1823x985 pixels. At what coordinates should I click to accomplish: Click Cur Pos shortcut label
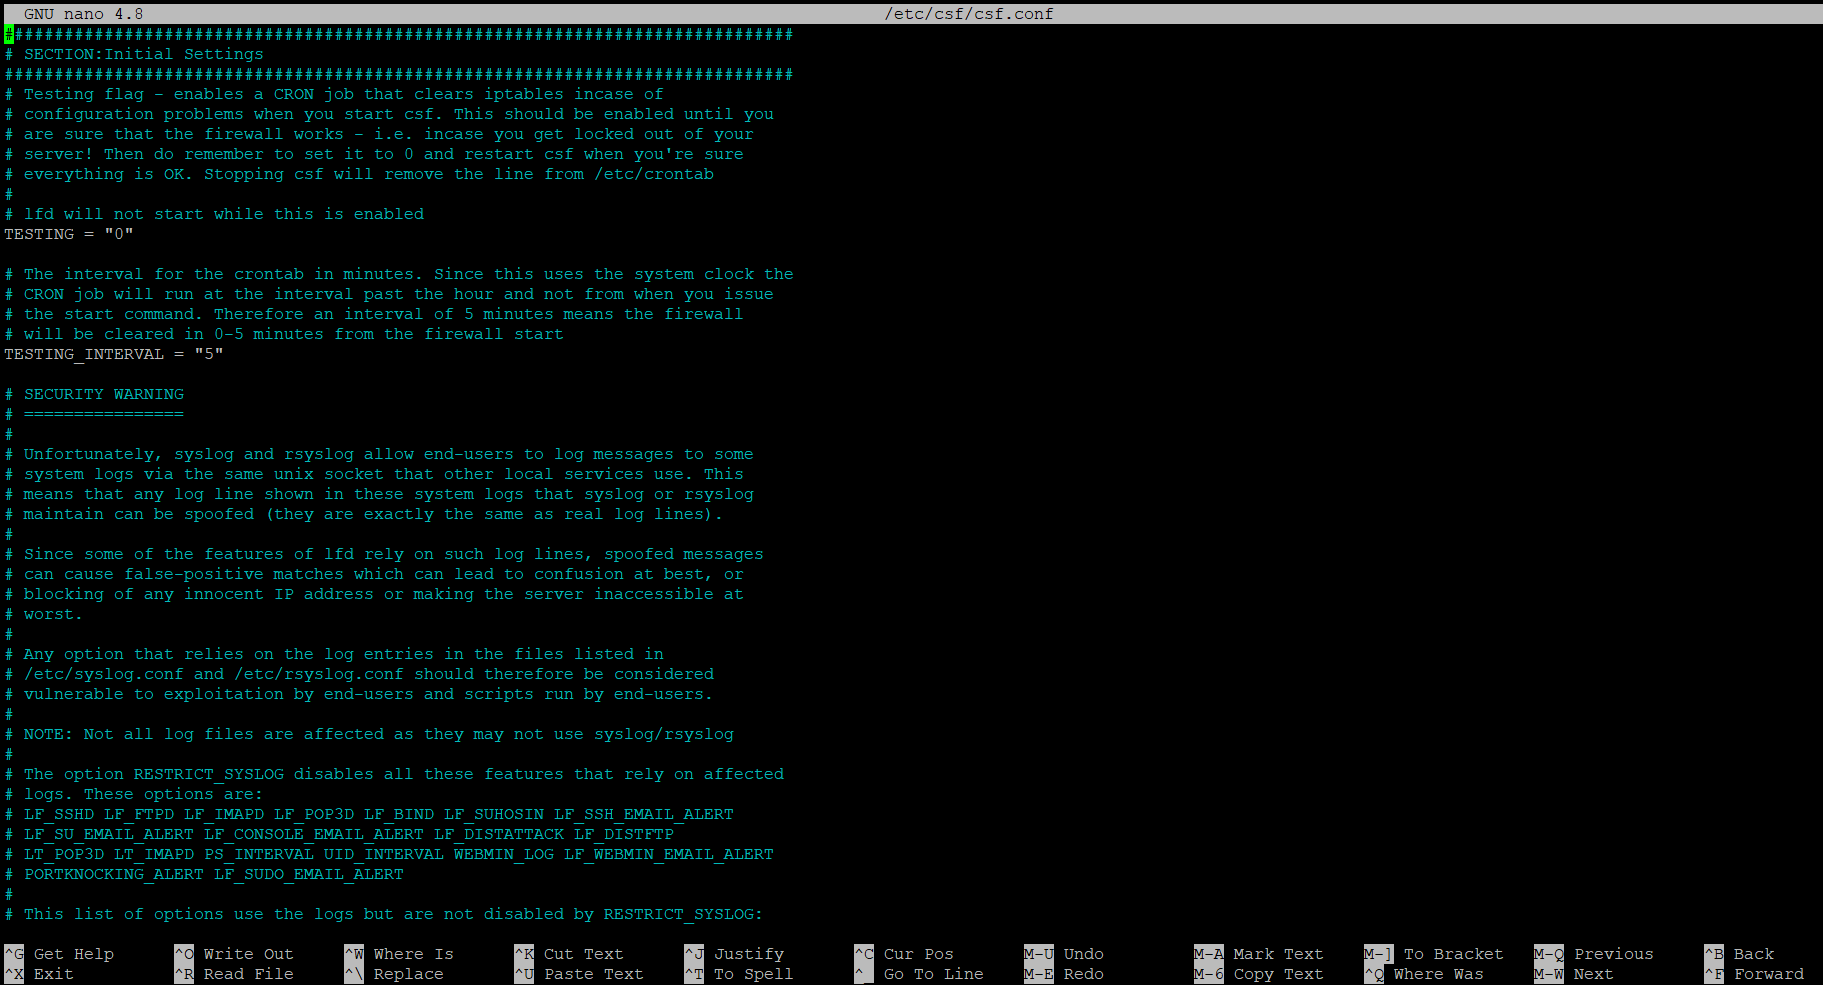pyautogui.click(x=918, y=954)
